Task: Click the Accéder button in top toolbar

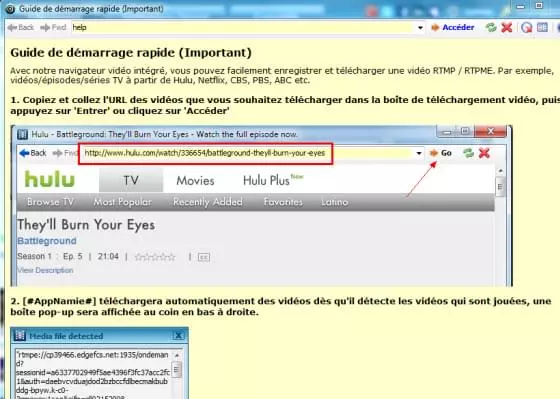Action: pos(452,28)
